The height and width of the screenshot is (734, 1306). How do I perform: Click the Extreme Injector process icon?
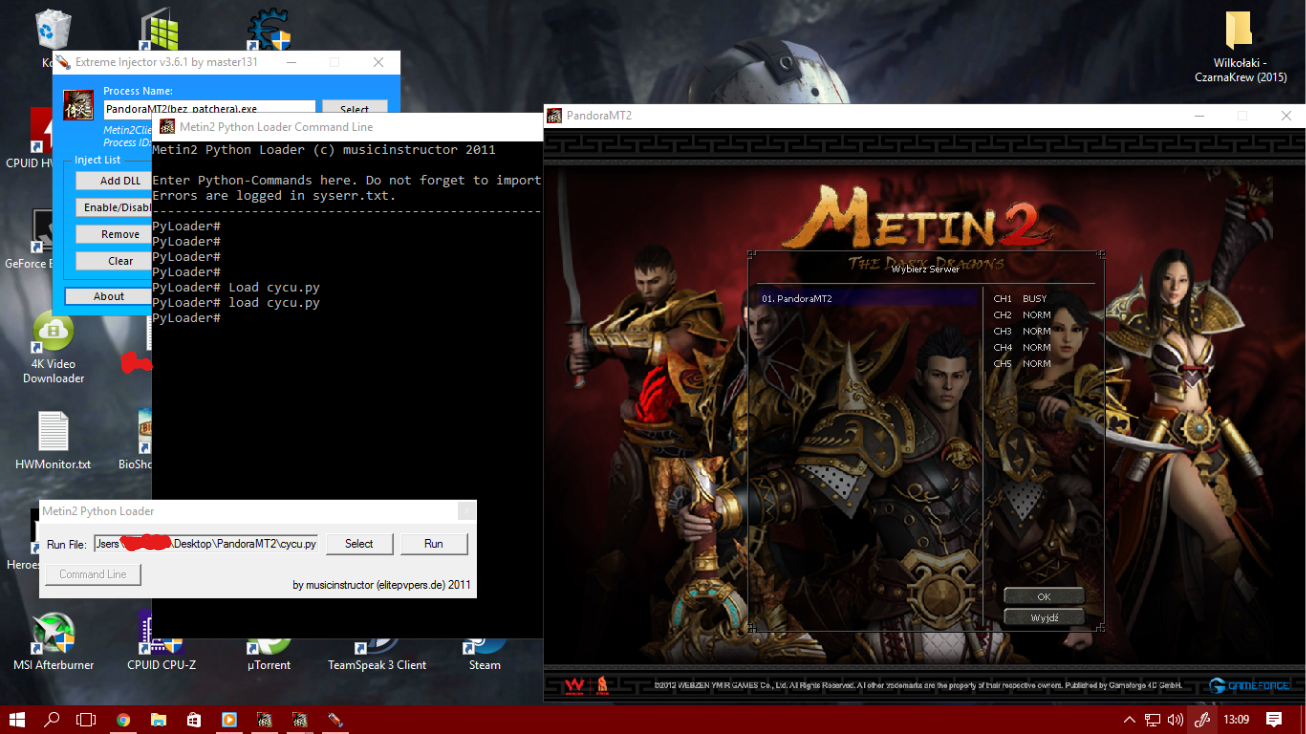[x=79, y=106]
